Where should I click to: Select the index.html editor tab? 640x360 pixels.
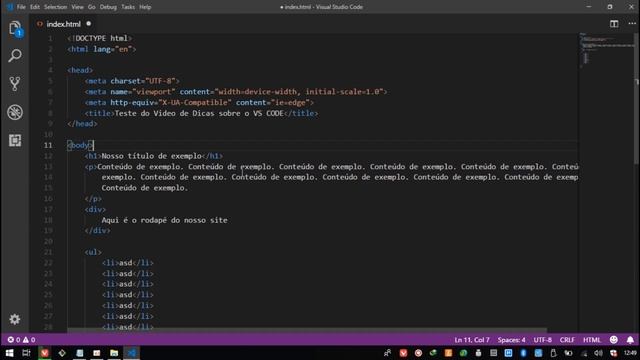(64, 24)
